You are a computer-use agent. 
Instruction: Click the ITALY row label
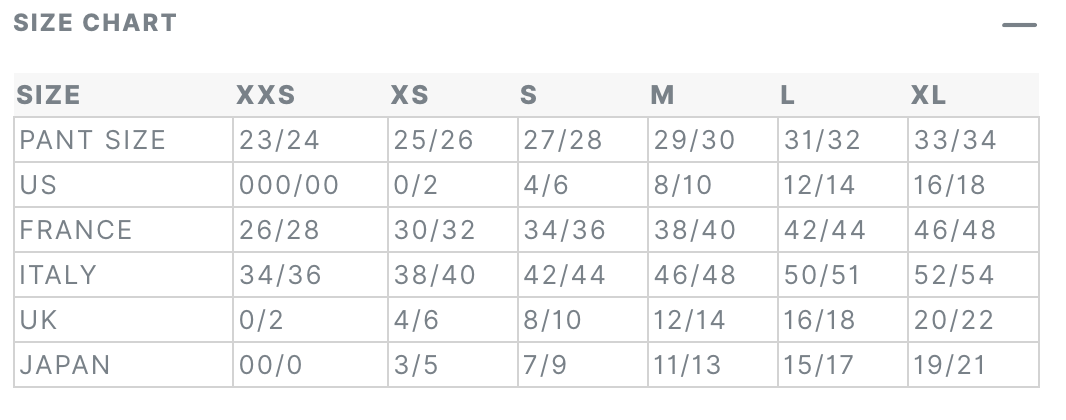click(58, 275)
